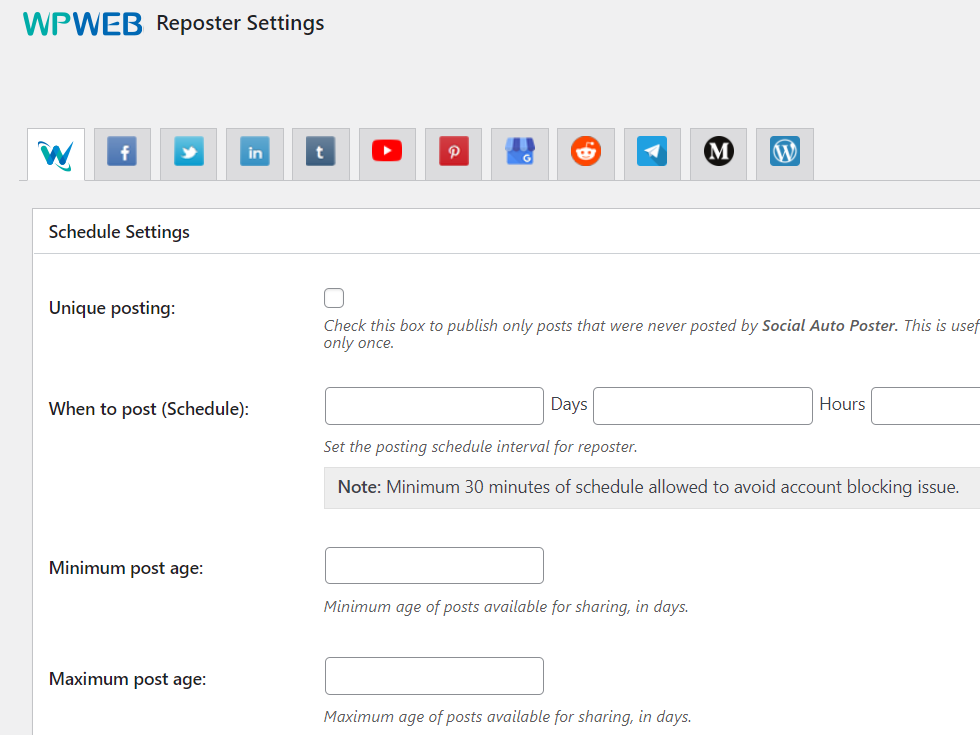Switch to the Twitter settings tab

(189, 154)
